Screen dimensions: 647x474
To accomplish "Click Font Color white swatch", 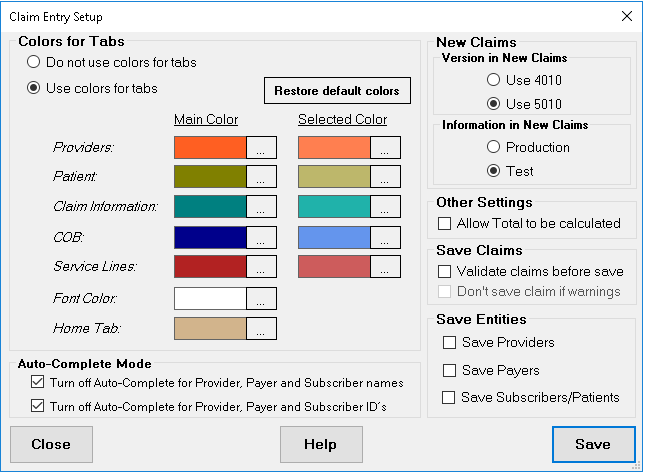I will pyautogui.click(x=210, y=298).
